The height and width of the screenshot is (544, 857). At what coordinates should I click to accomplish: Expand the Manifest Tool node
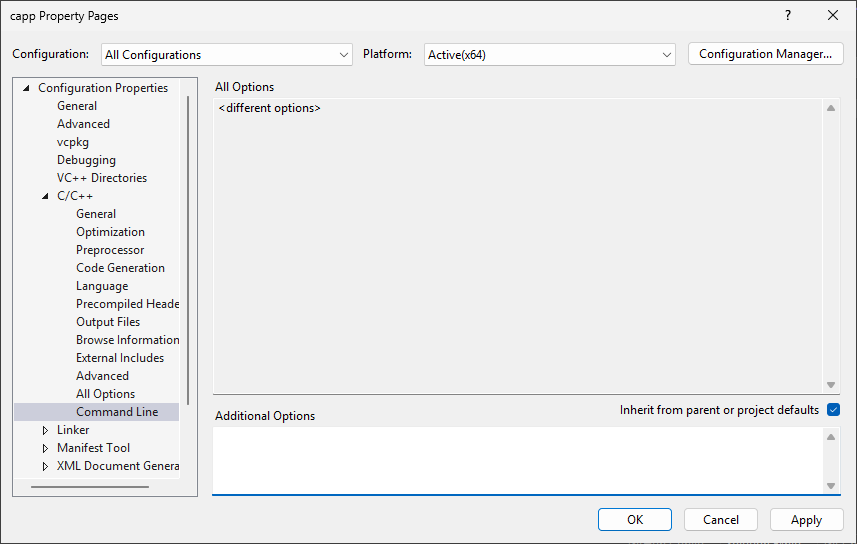(45, 448)
